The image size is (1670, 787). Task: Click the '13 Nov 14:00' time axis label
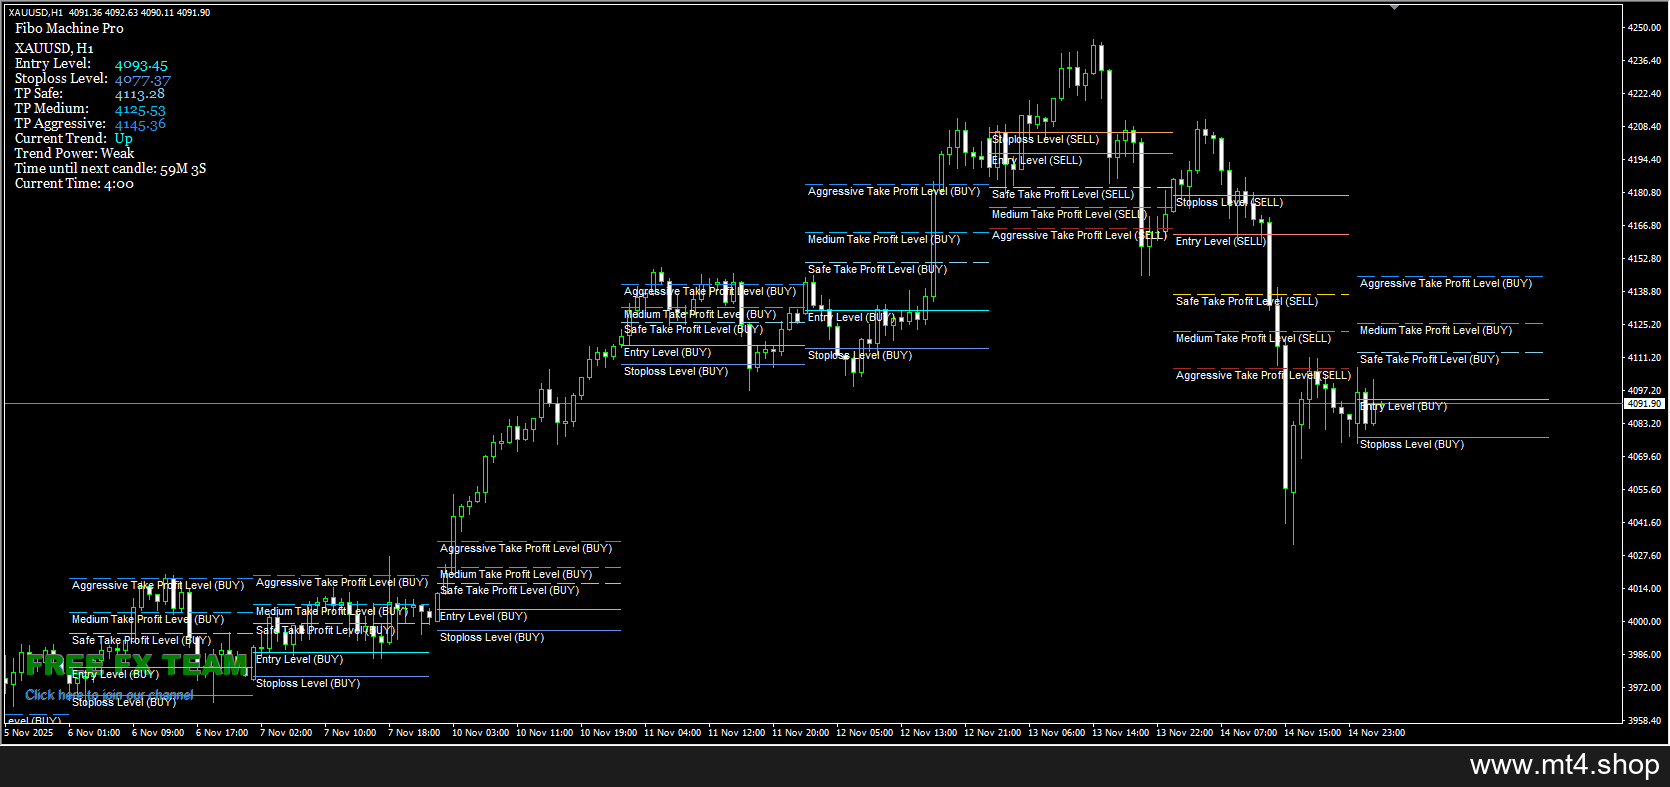tap(1120, 733)
